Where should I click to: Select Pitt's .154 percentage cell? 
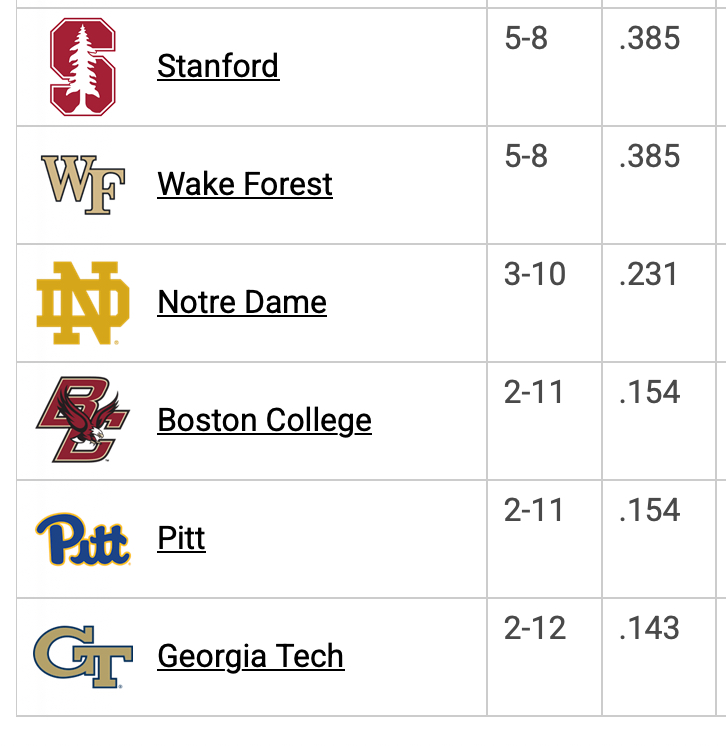649,511
